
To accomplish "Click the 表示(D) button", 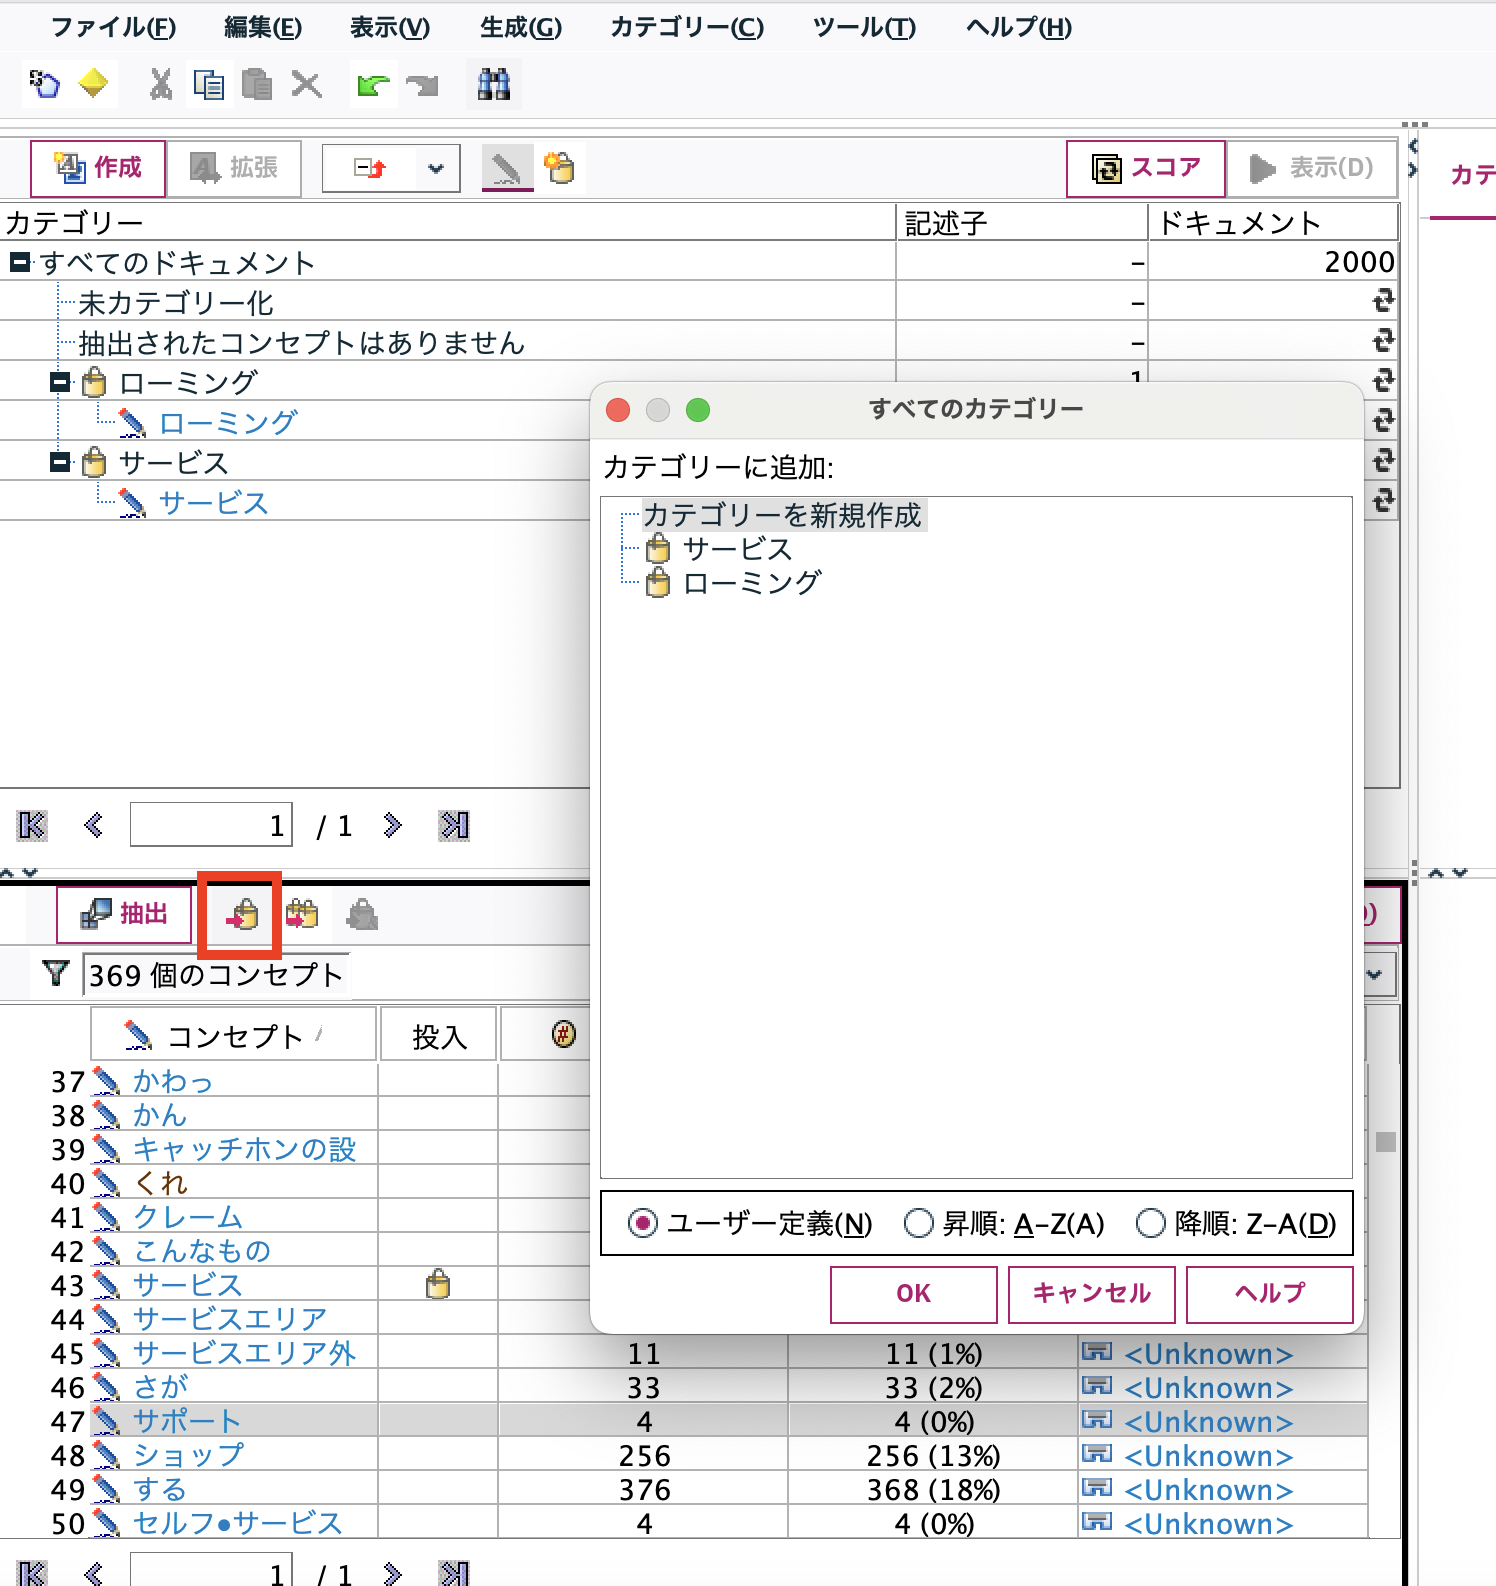I will 1312,168.
